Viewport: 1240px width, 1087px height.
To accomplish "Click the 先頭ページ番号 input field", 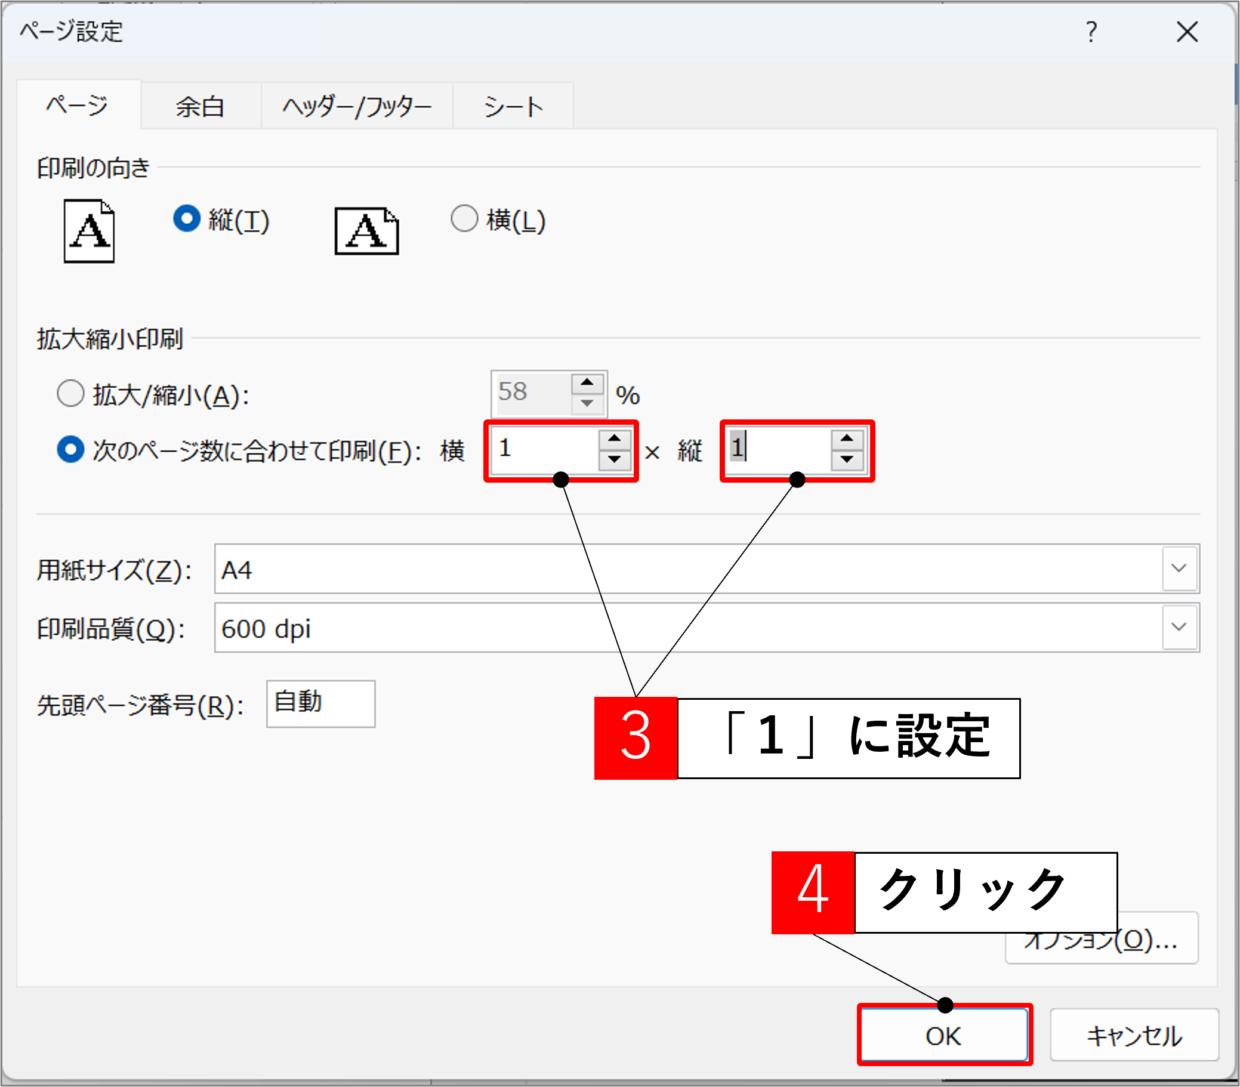I will (320, 704).
